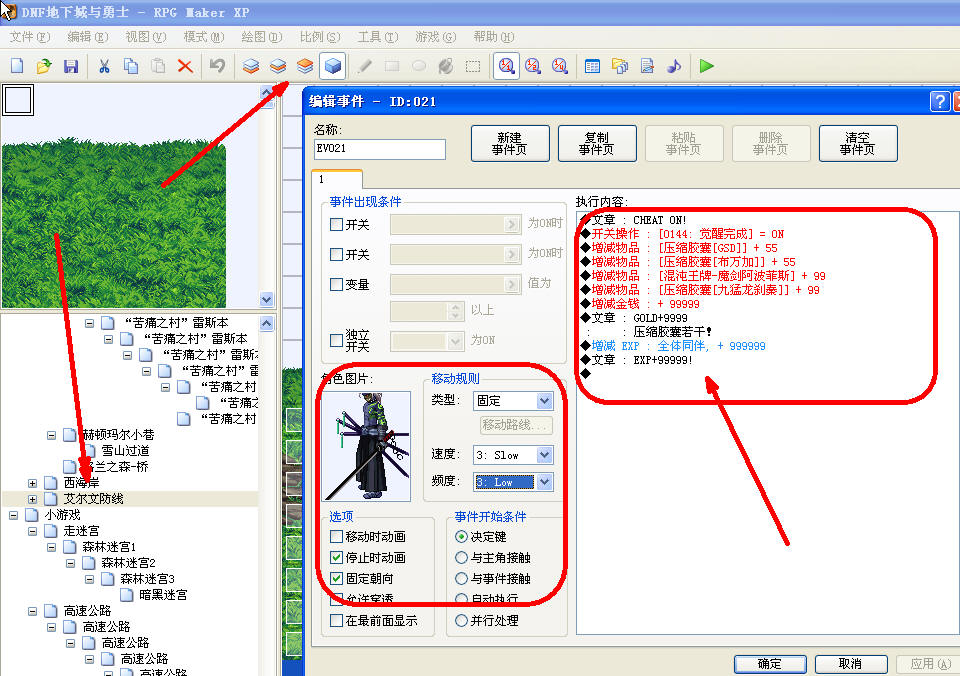The height and width of the screenshot is (676, 960).
Task: Set zoom scale 1:2 icon
Action: 533,66
